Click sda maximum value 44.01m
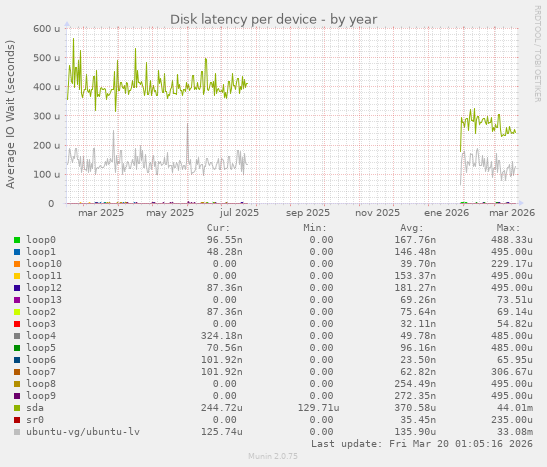The image size is (547, 467). click(x=515, y=408)
